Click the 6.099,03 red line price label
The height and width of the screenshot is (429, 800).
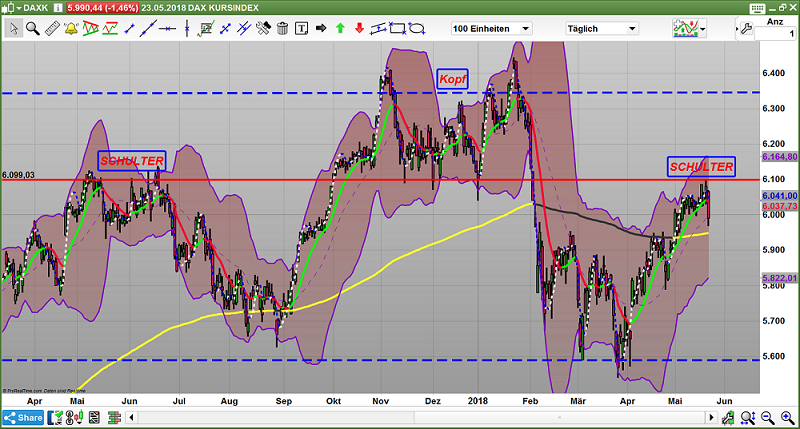click(x=18, y=175)
